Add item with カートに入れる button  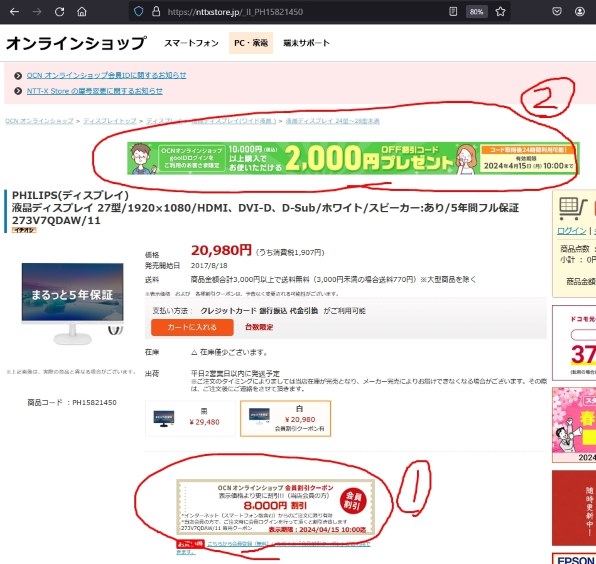point(192,327)
